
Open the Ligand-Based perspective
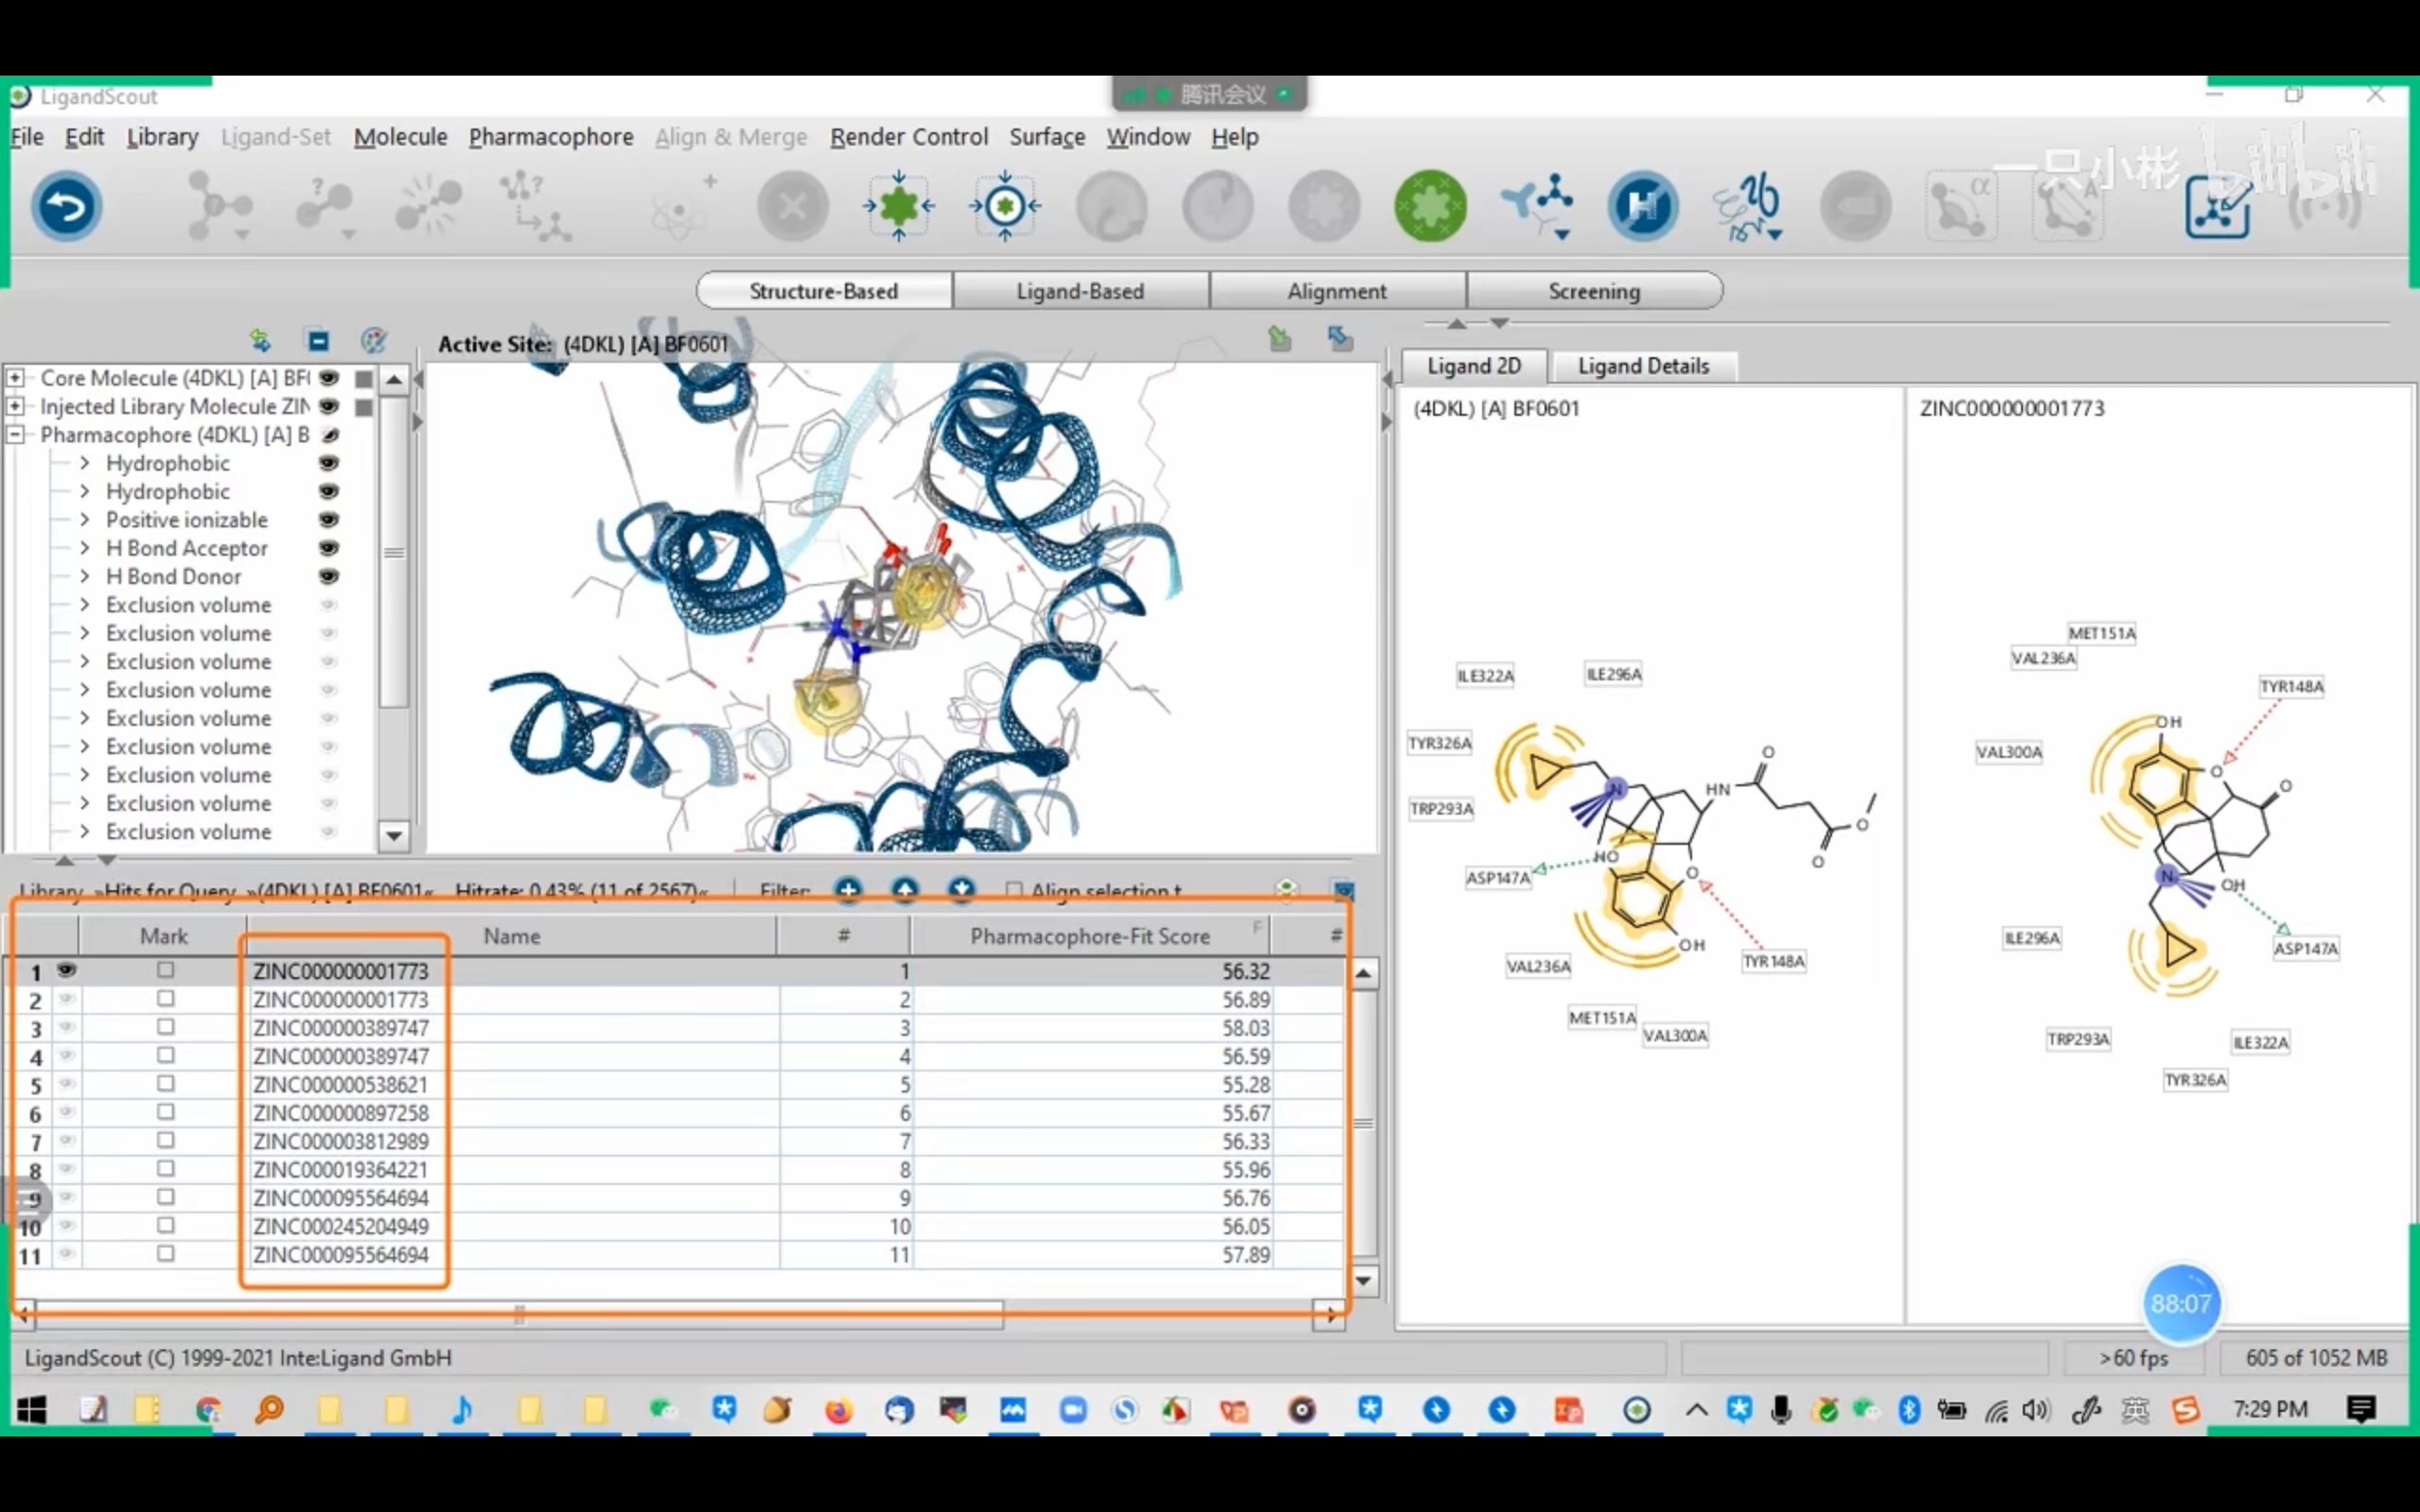point(1080,291)
